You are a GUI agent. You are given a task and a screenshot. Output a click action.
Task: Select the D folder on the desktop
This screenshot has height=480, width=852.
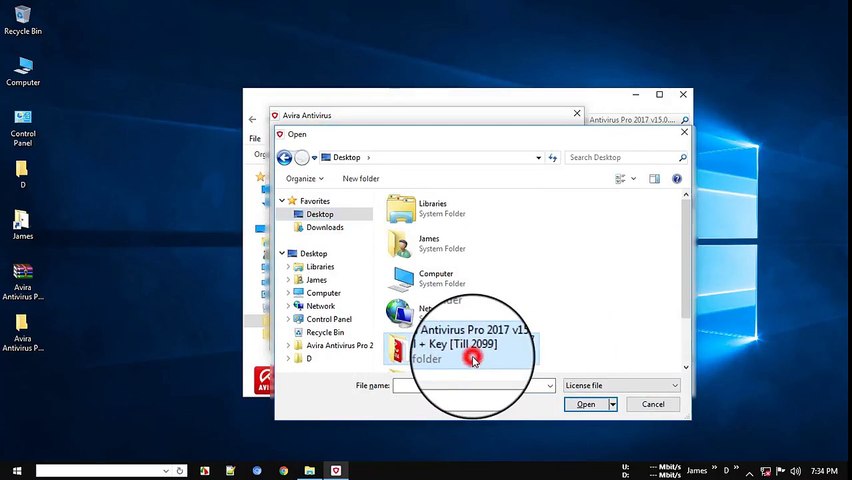(22, 174)
